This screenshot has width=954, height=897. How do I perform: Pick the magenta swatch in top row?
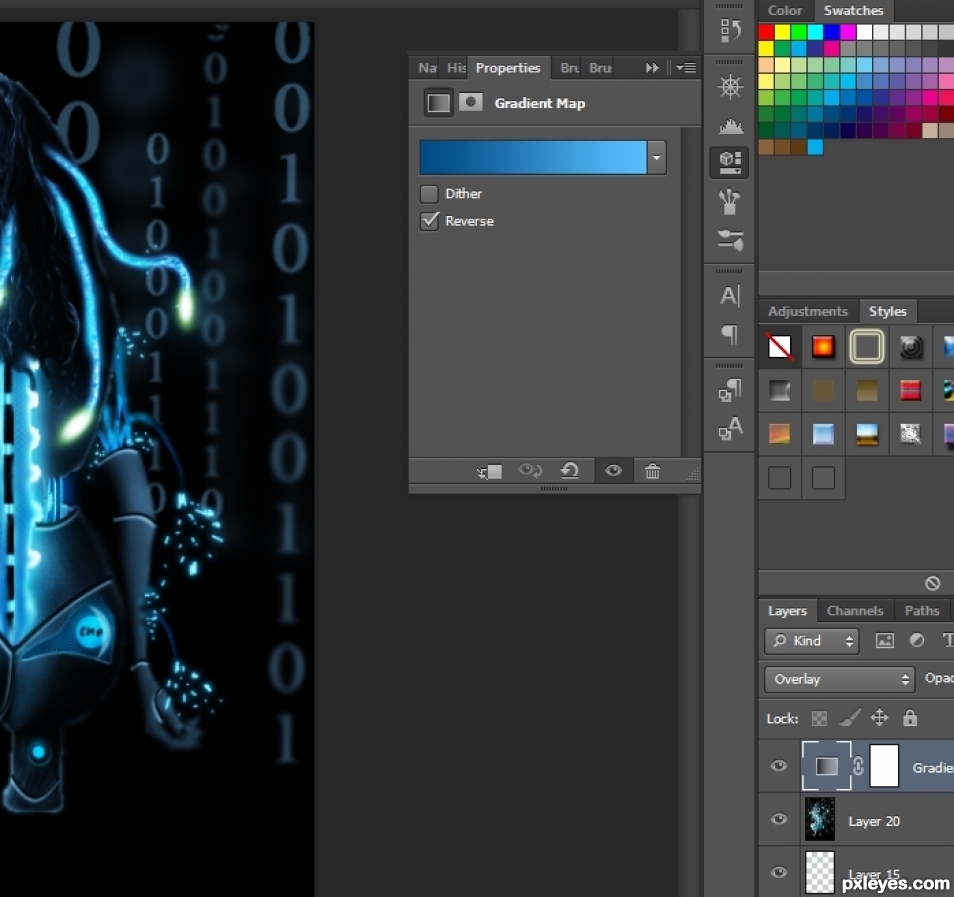point(848,32)
